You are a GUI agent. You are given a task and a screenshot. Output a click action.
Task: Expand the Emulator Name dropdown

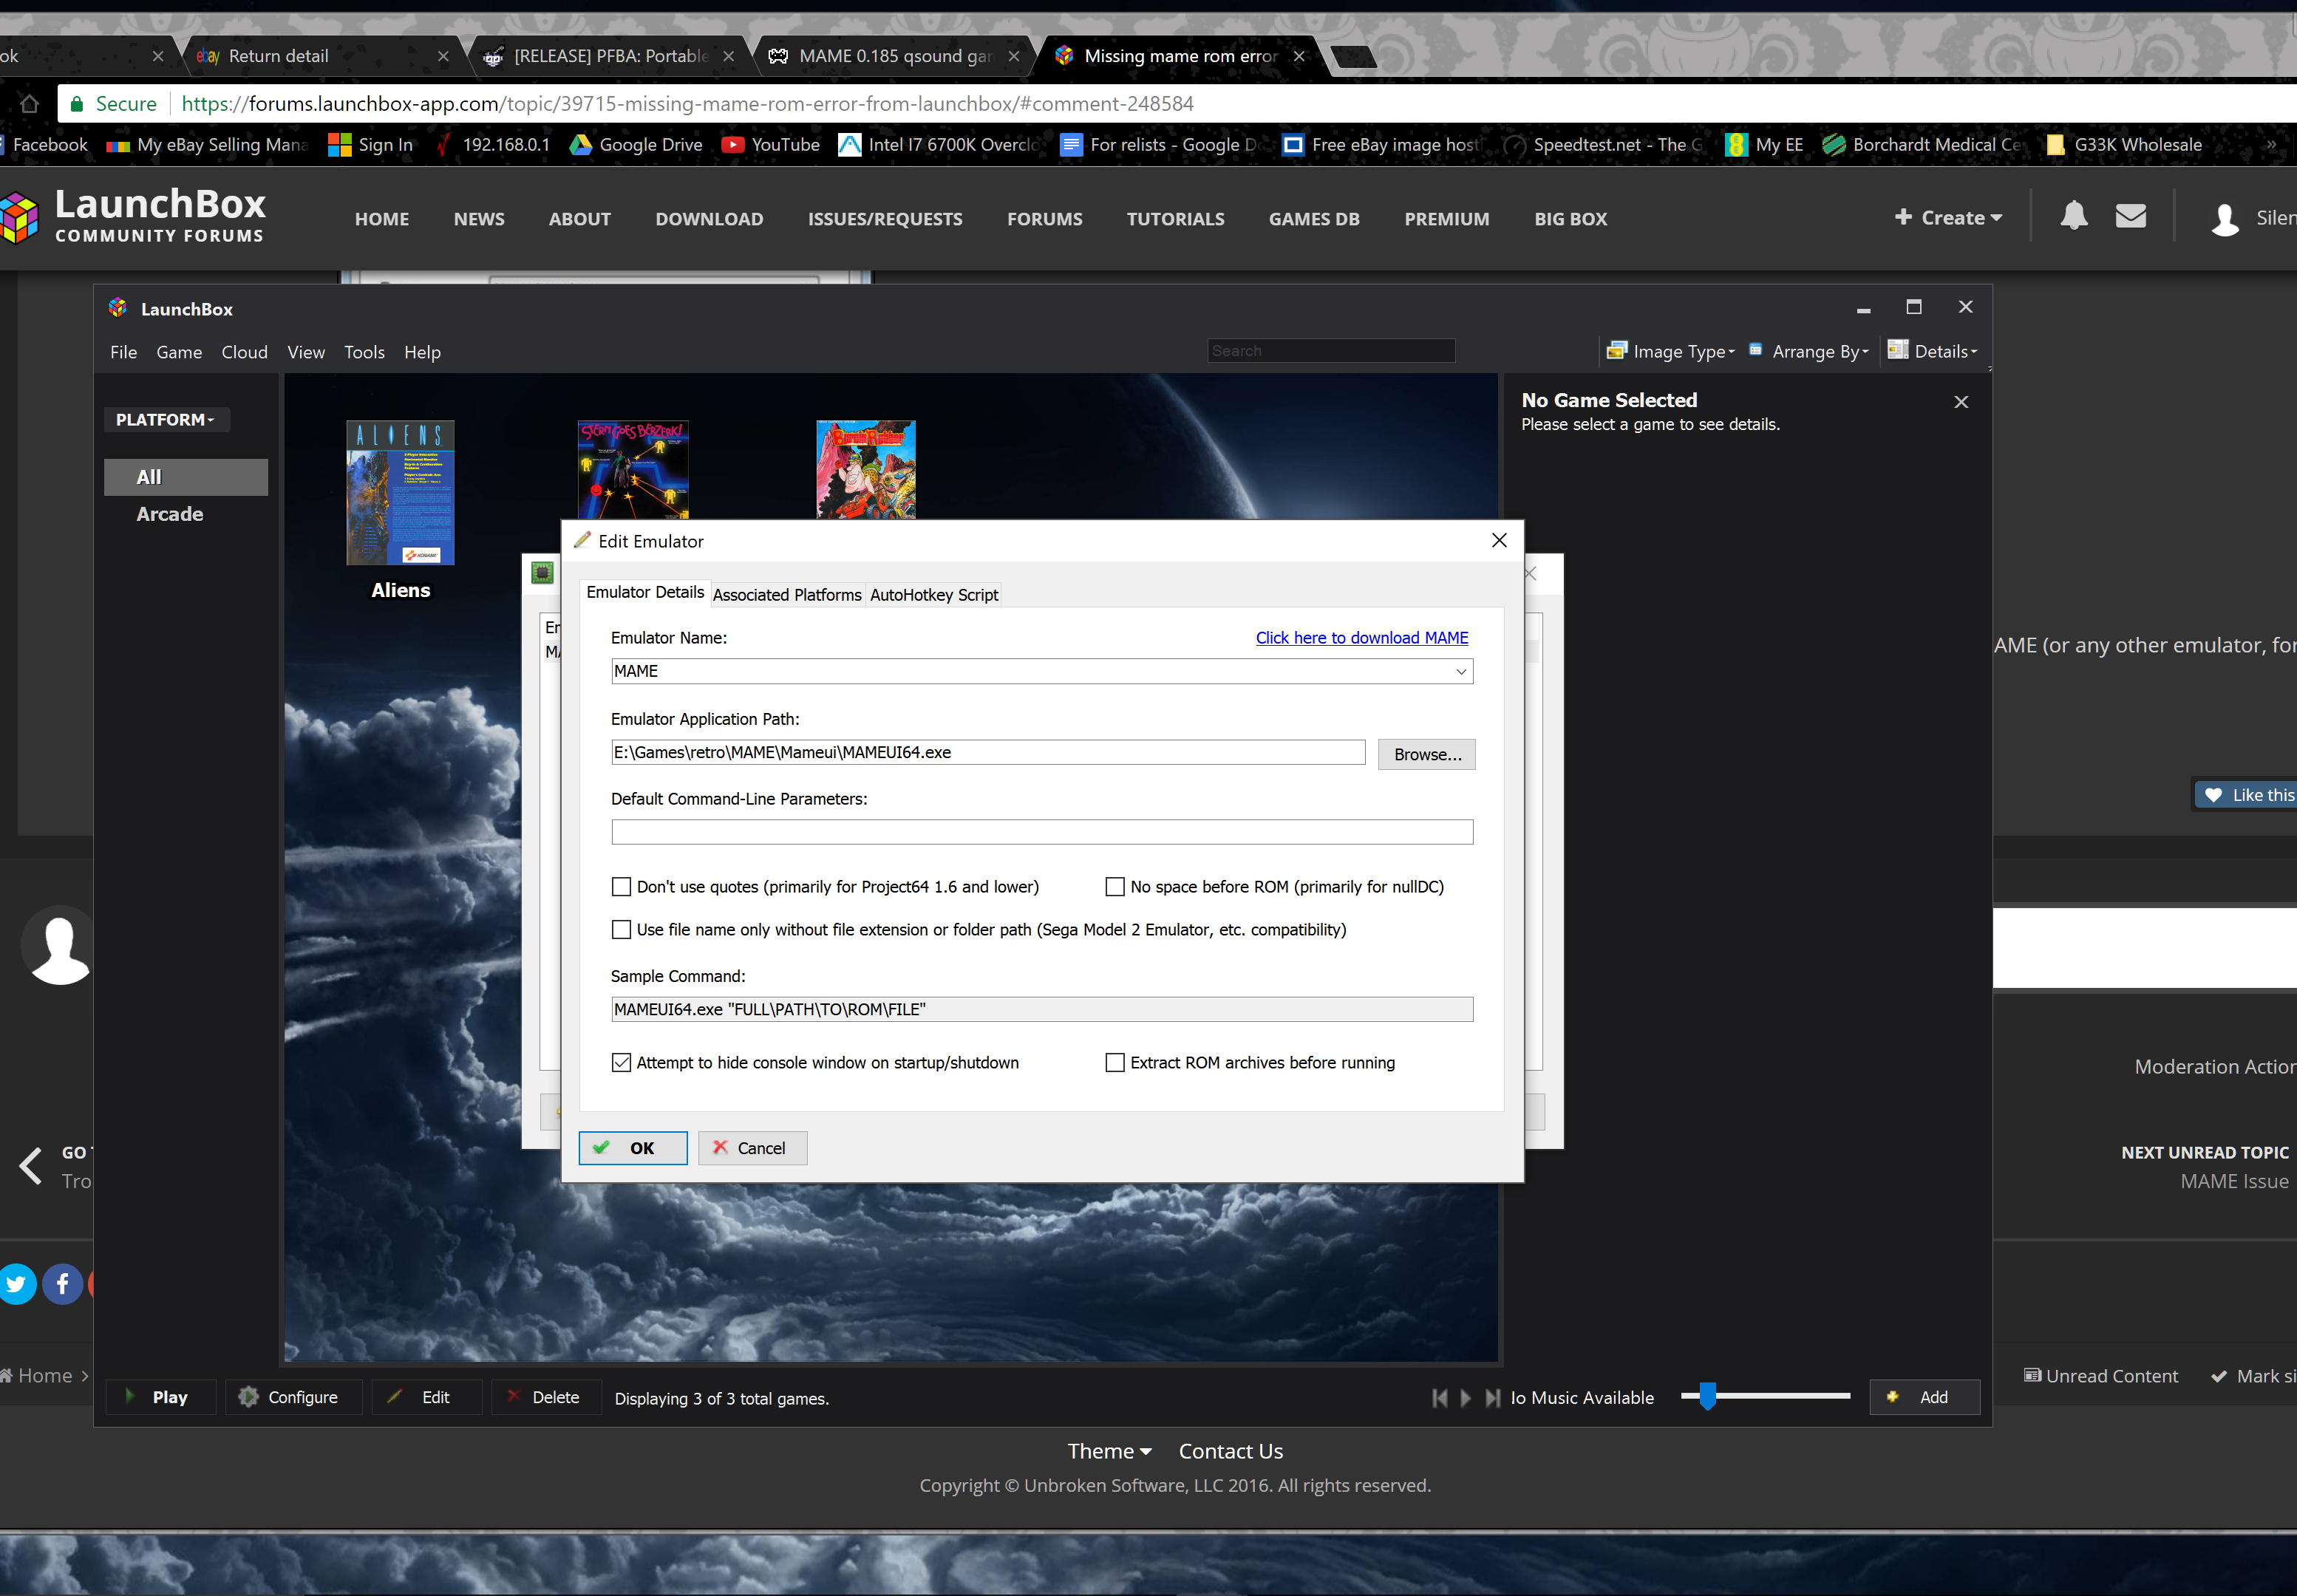[1461, 672]
